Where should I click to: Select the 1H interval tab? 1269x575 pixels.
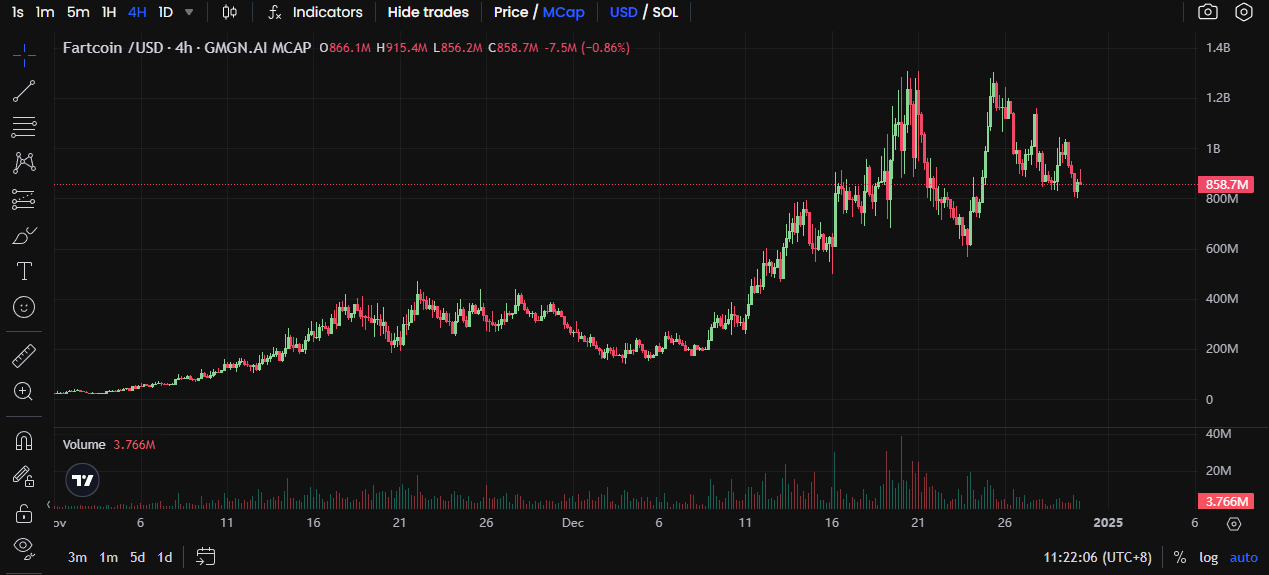[x=108, y=12]
